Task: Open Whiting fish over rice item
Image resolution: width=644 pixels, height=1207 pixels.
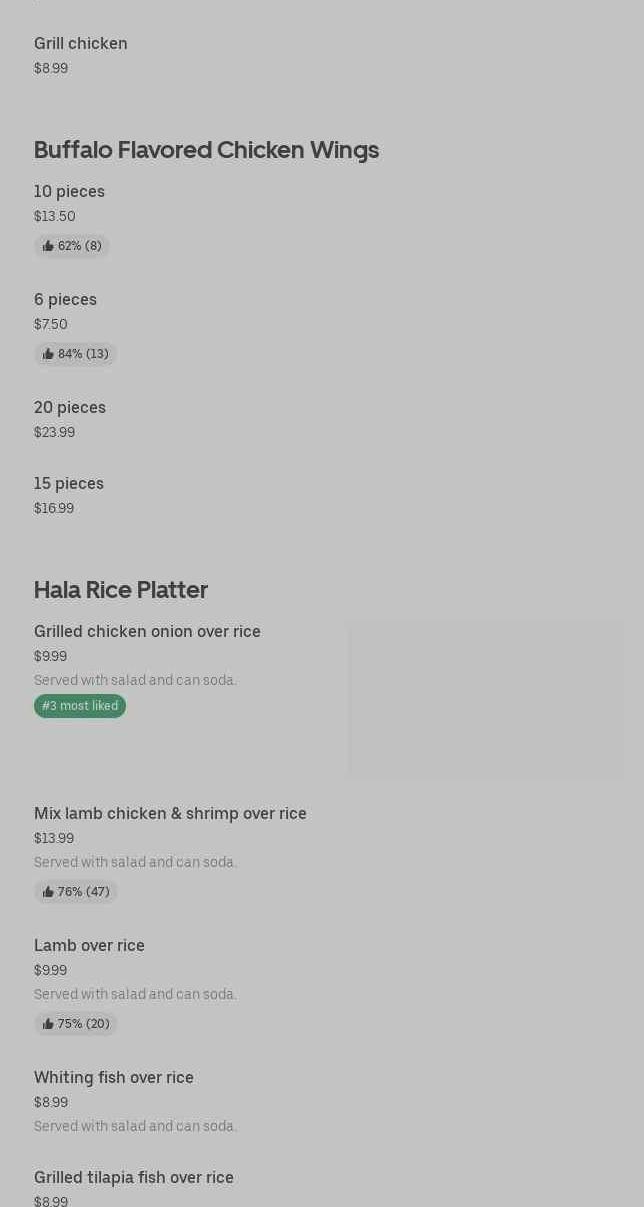Action: coord(114,1078)
